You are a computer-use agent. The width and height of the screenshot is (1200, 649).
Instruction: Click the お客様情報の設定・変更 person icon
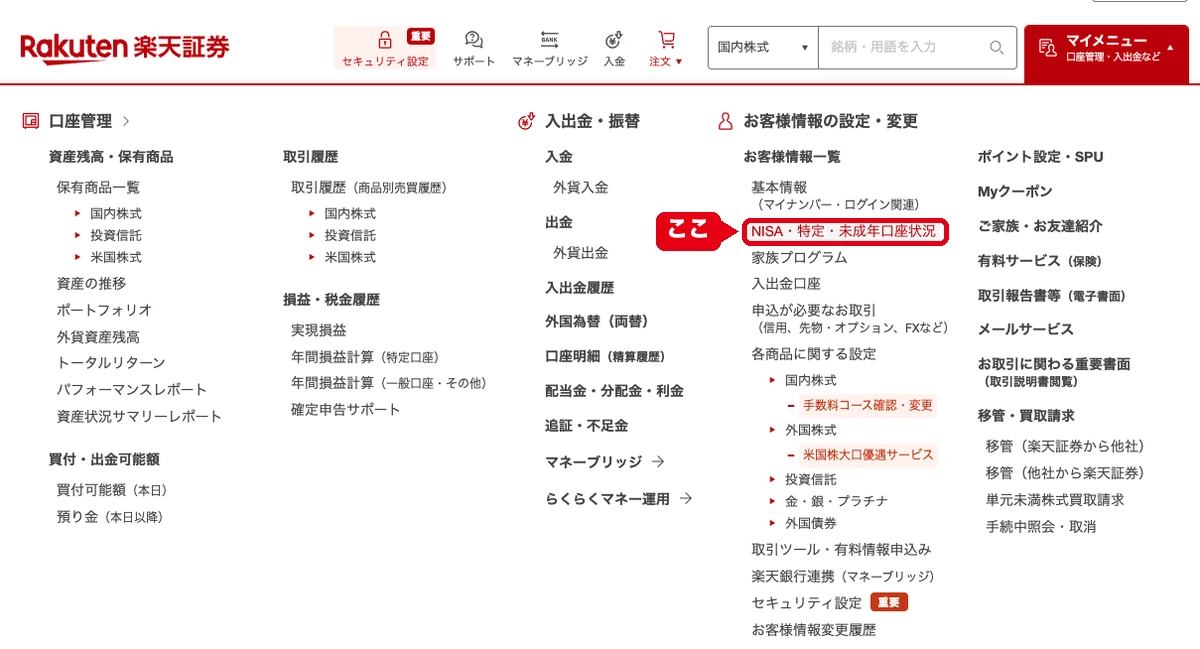click(726, 121)
